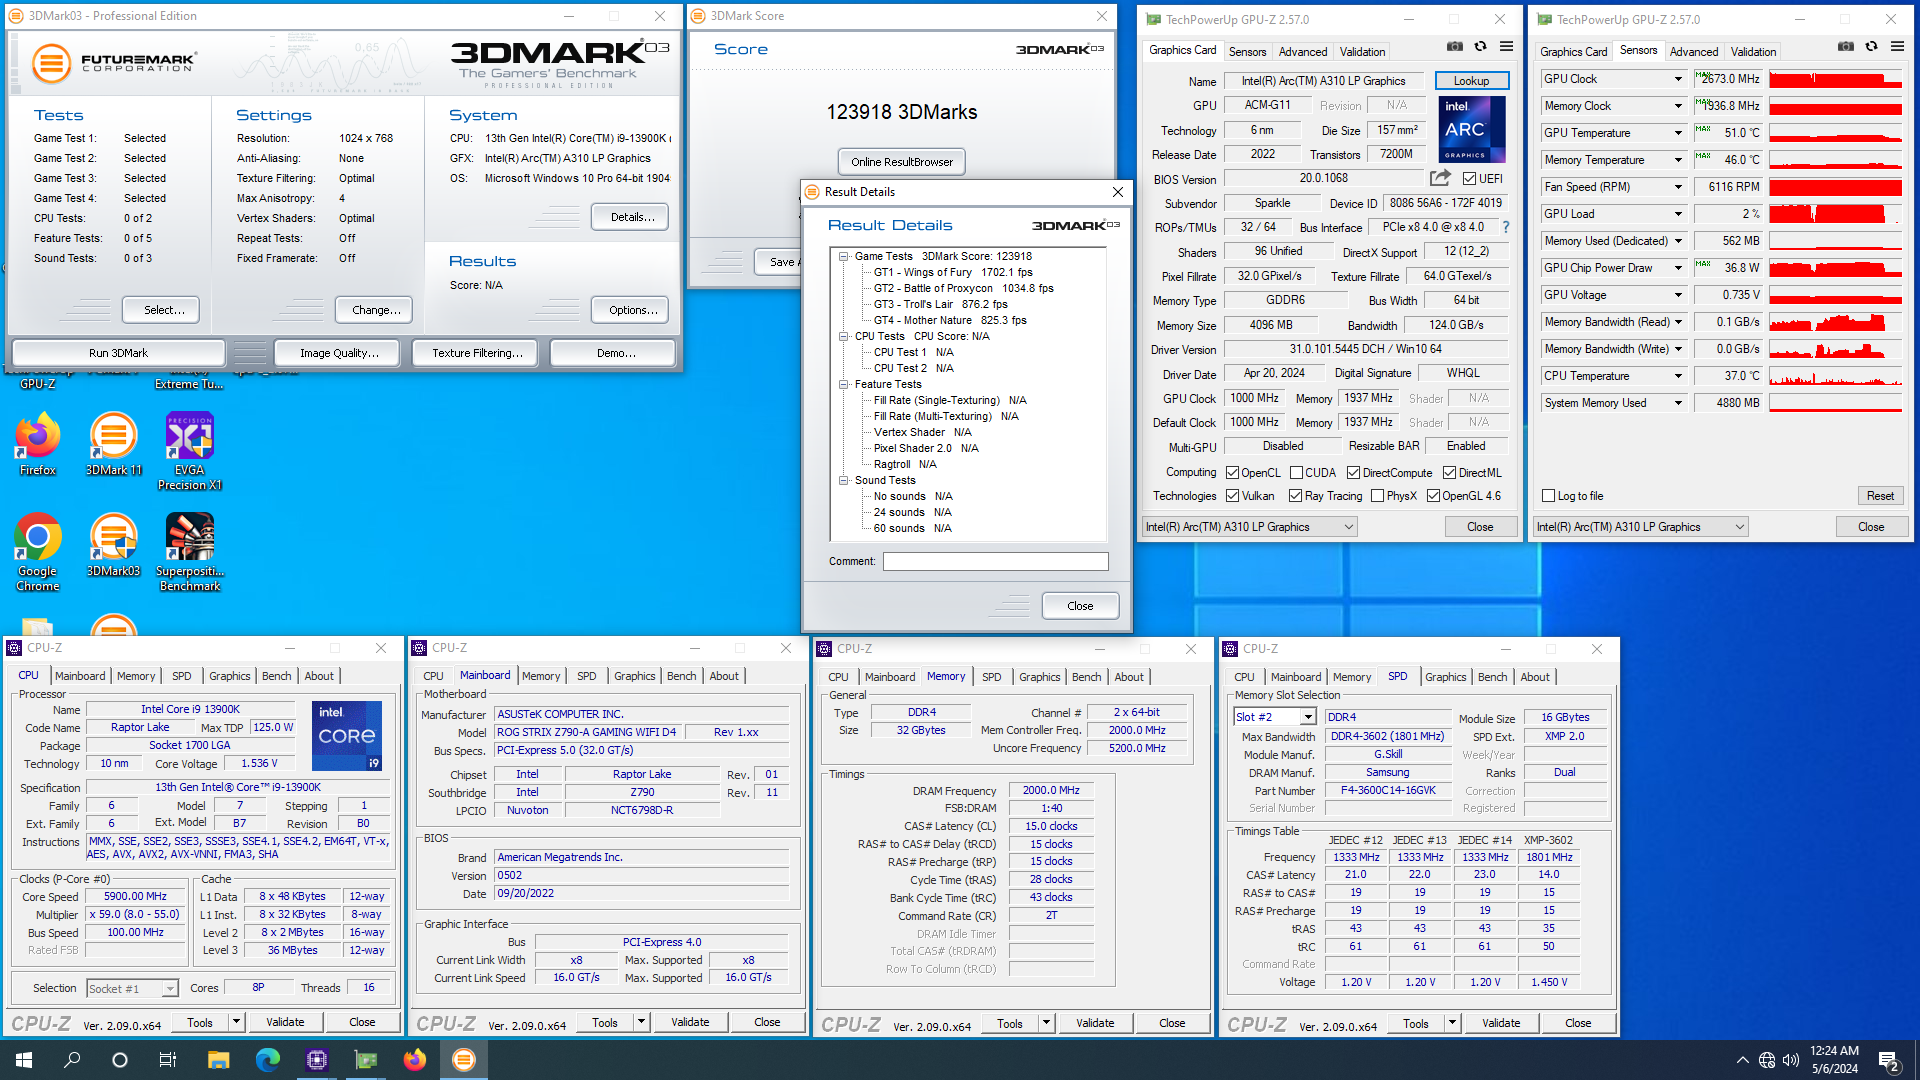This screenshot has width=1920, height=1080.
Task: Open the Graphics tab in CPU-Z SPD window
Action: pyautogui.click(x=1445, y=677)
